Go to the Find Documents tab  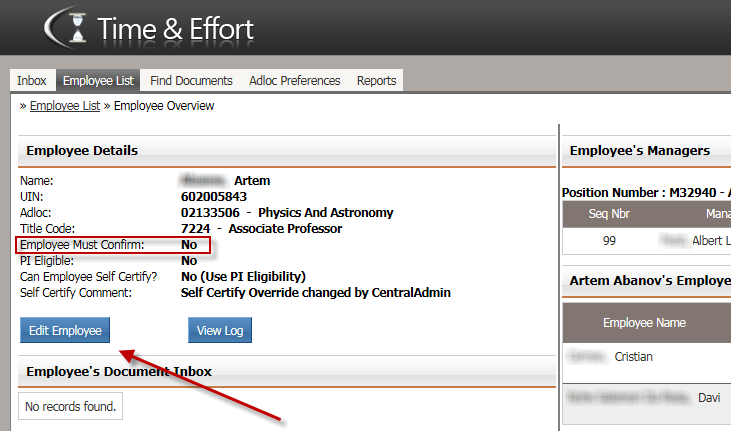190,81
